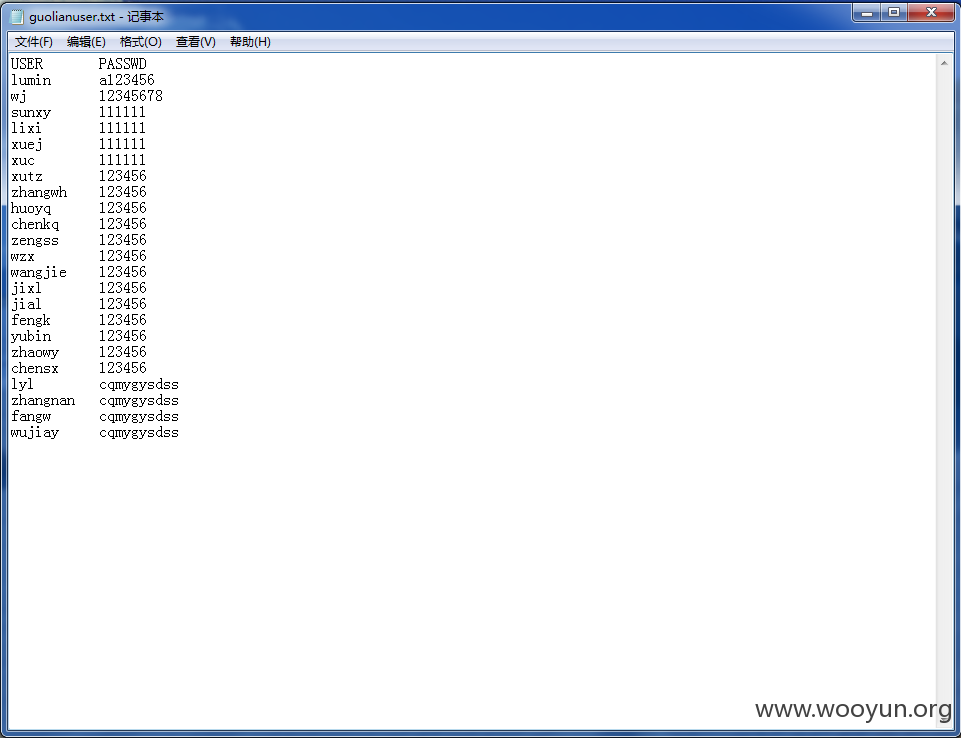The image size is (961, 738).
Task: Click the PASSWD header text
Action: pos(123,64)
